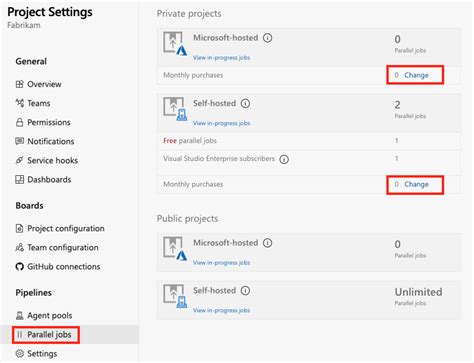
Task: Click the Parallel jobs bars icon
Action: [x=19, y=334]
